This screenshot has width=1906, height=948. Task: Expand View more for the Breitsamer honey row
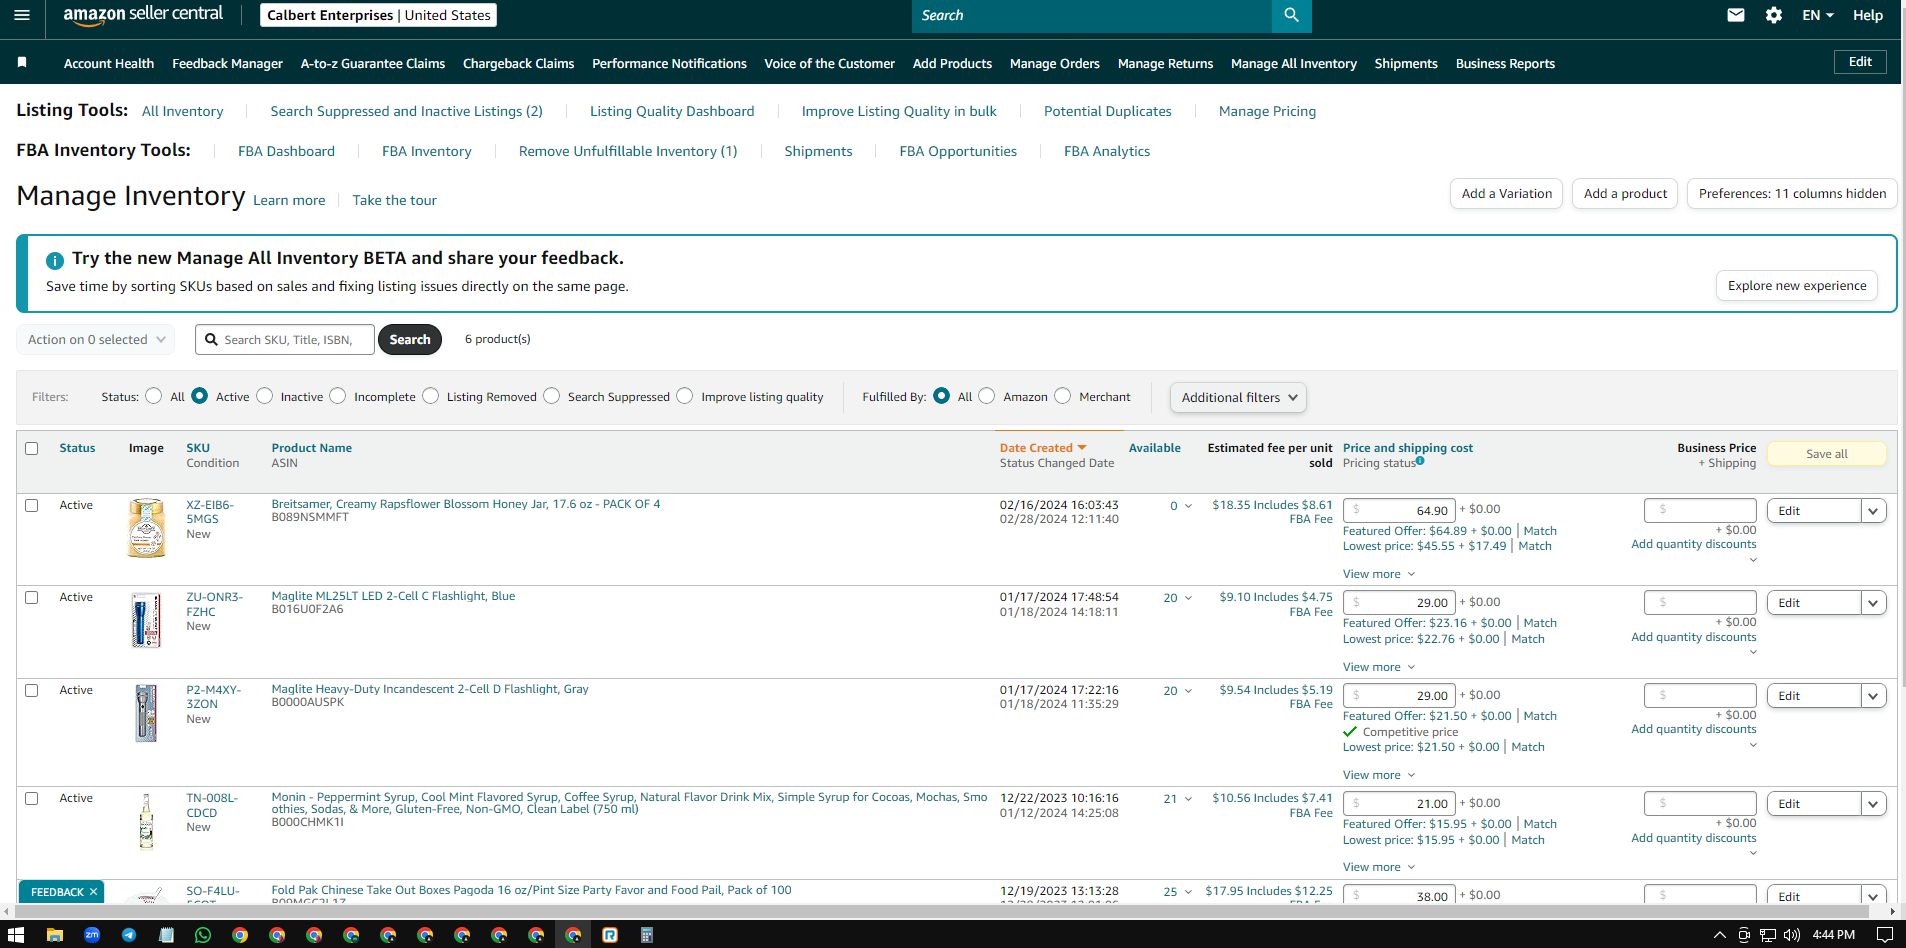click(1379, 574)
